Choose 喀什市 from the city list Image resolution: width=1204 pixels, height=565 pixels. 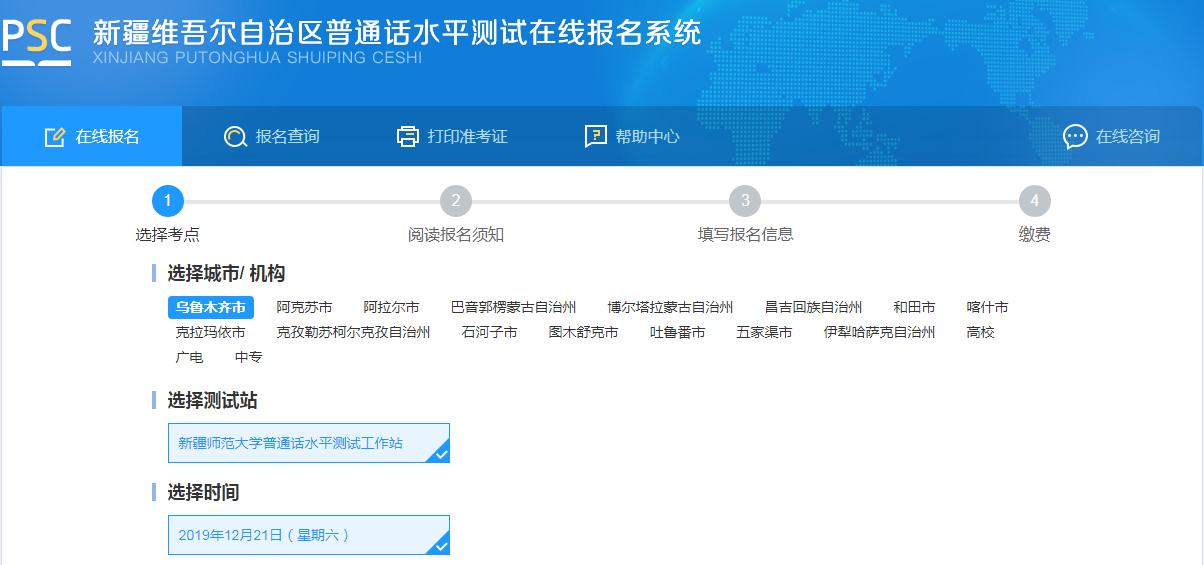[x=987, y=307]
